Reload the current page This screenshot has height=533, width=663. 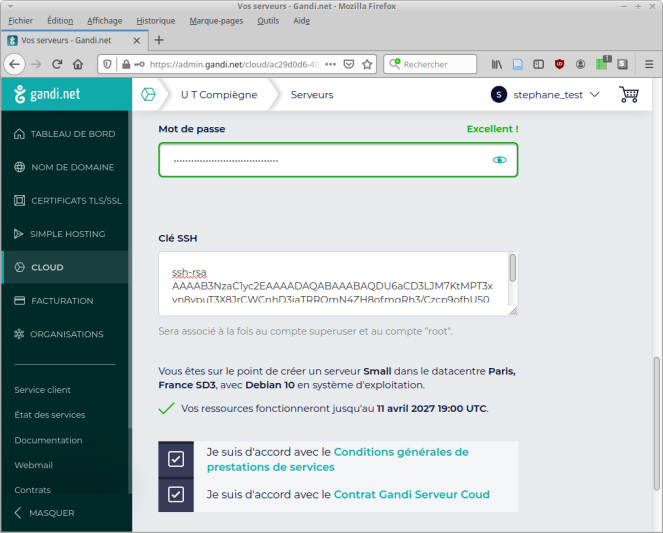click(x=57, y=64)
